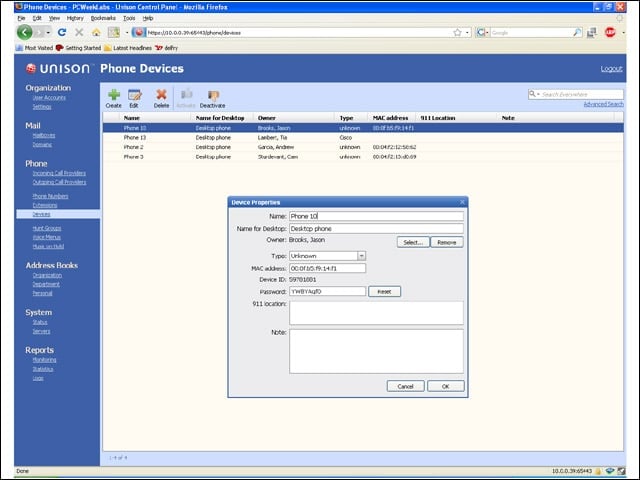The height and width of the screenshot is (480, 640).
Task: Open the Type dropdown in Device Properties
Action: coord(361,256)
